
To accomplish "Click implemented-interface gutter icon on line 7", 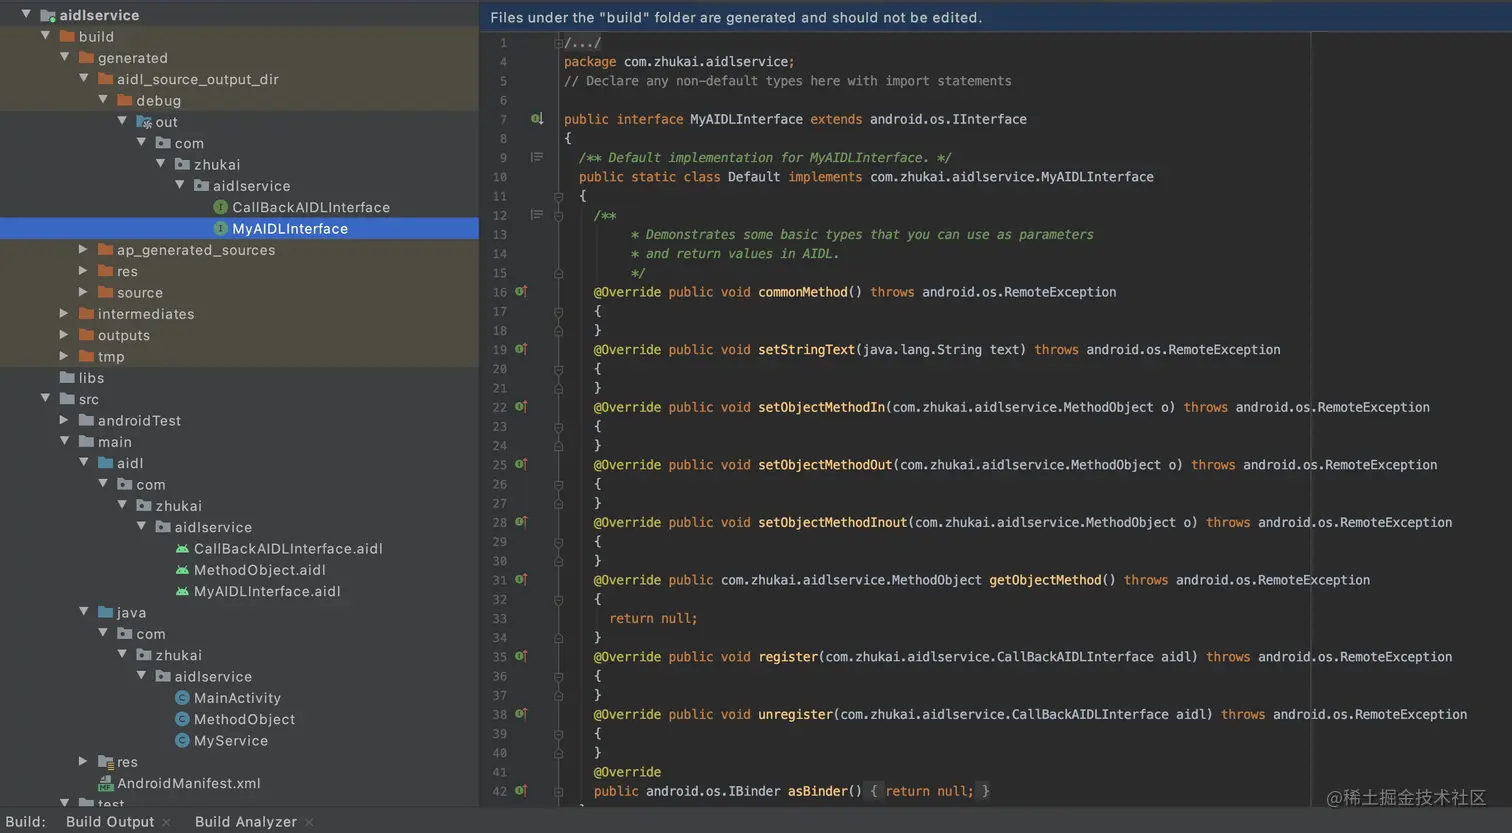I will 537,119.
